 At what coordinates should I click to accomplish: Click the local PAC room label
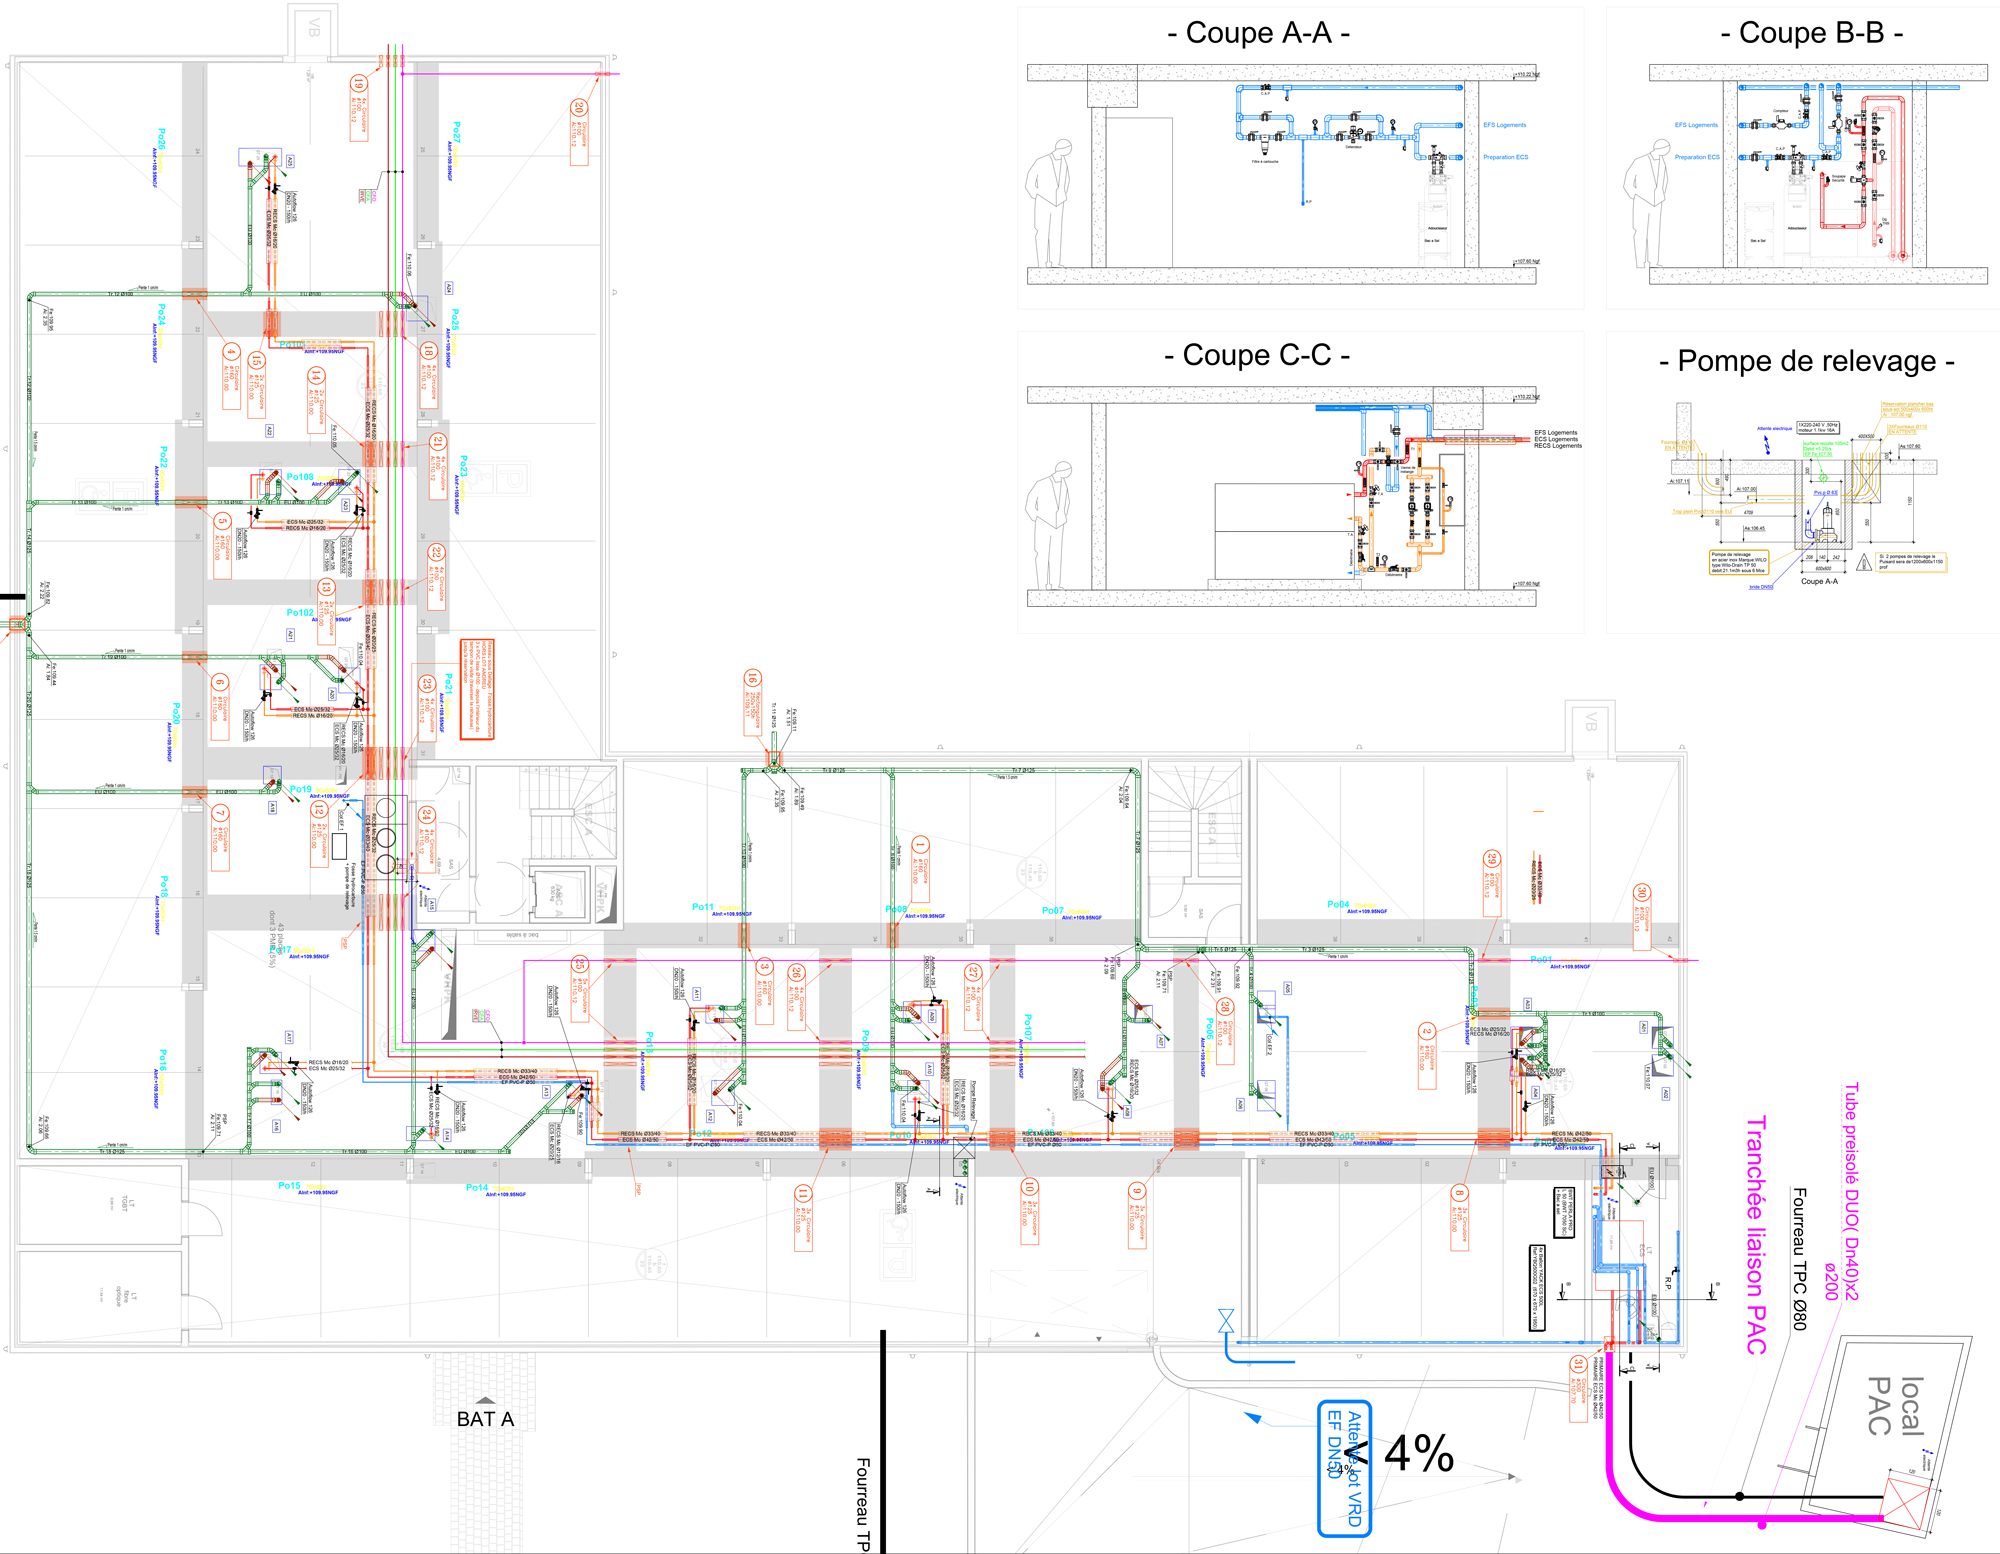tap(1896, 1406)
